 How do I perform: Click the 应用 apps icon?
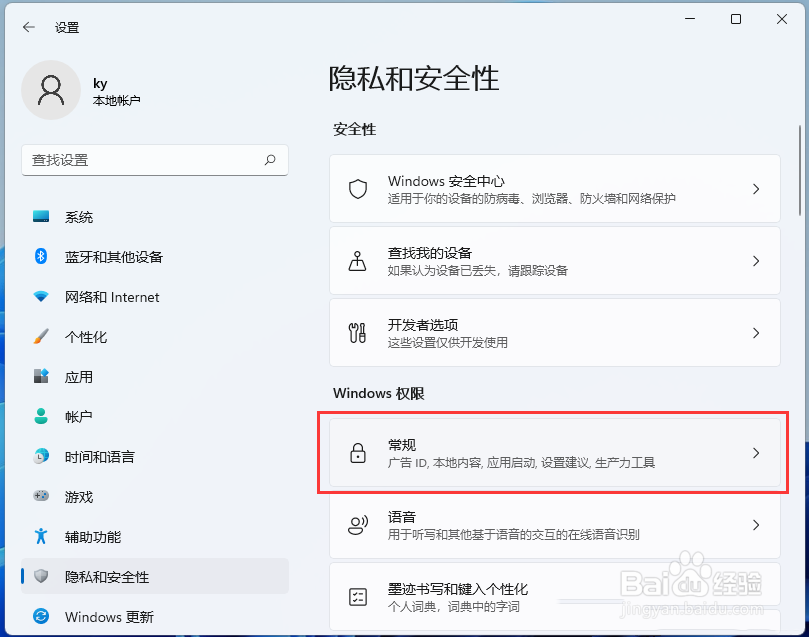41,376
